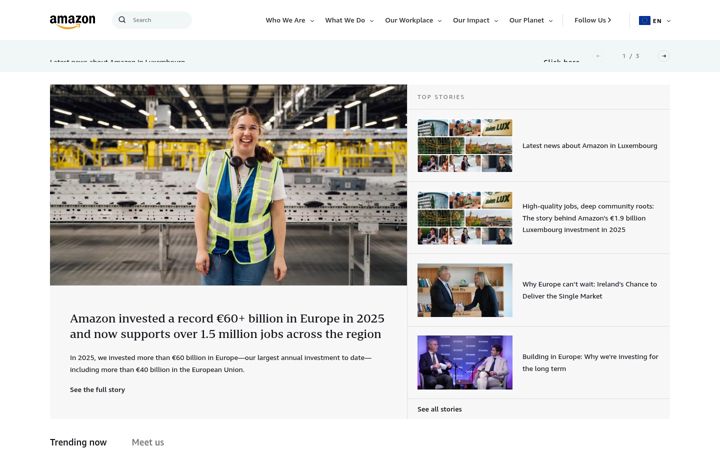
Task: Open the €1.9 billion Luxembourg investment story
Action: click(x=588, y=218)
